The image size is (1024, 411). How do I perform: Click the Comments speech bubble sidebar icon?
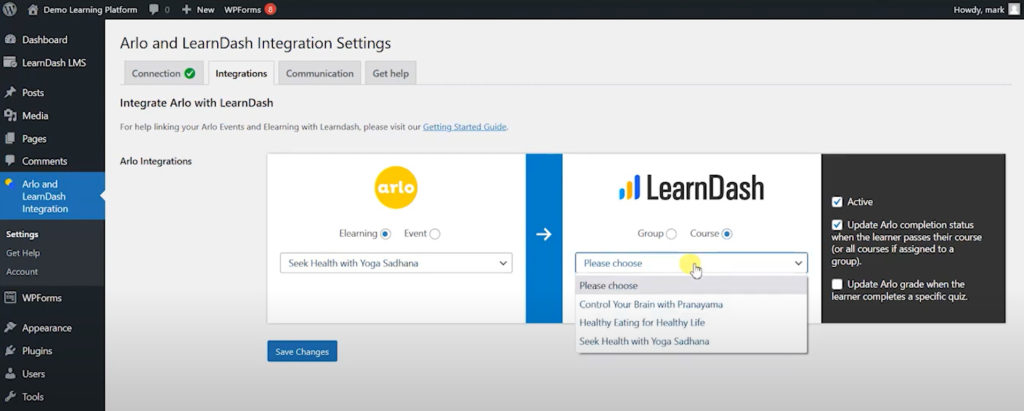(x=10, y=161)
